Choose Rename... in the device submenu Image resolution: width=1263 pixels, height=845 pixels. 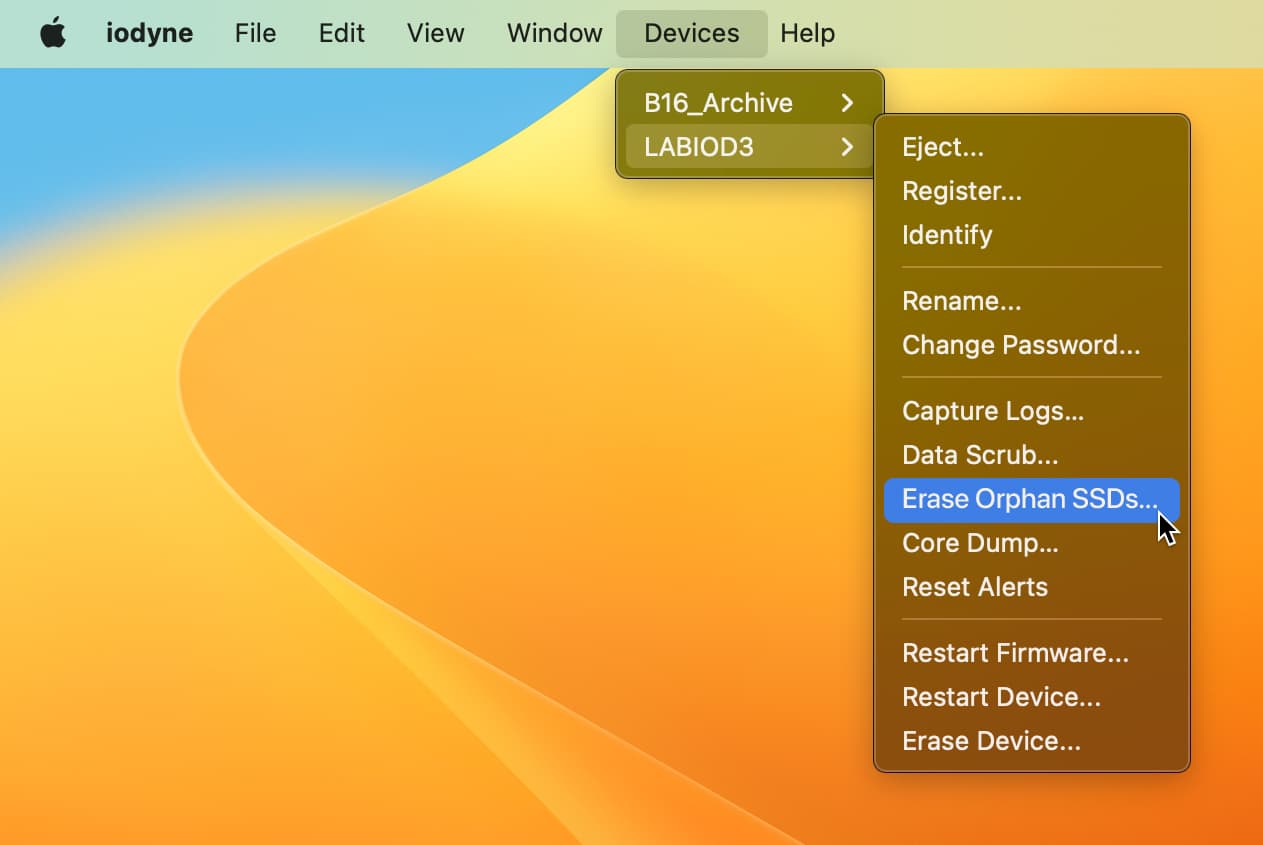pyautogui.click(x=1032, y=301)
